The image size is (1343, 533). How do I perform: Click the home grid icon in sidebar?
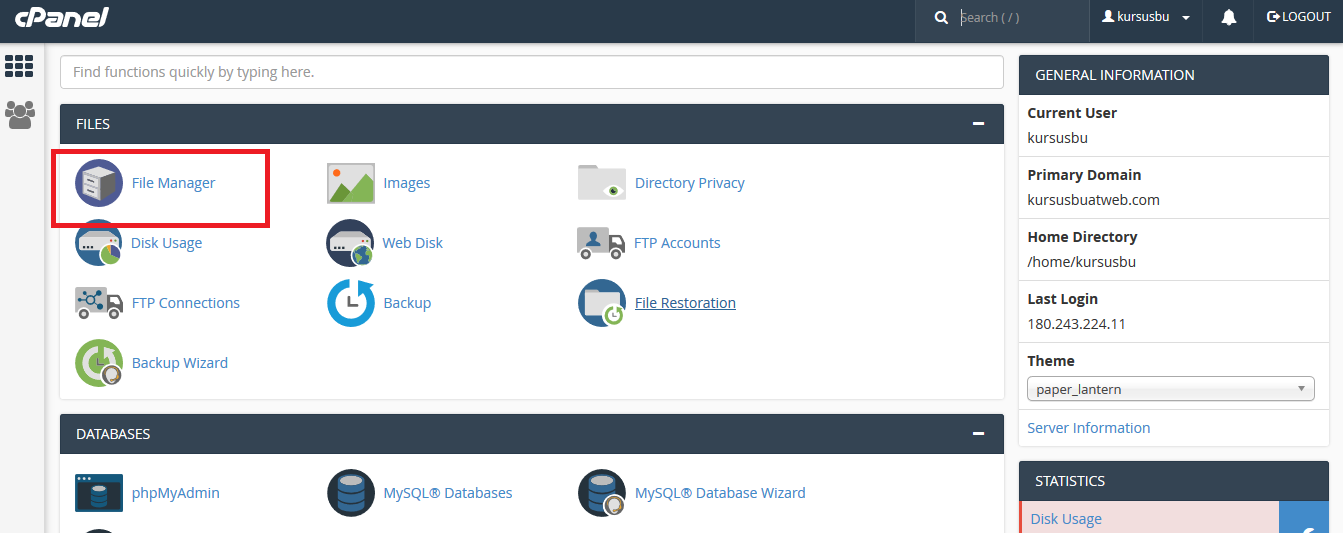tap(19, 66)
